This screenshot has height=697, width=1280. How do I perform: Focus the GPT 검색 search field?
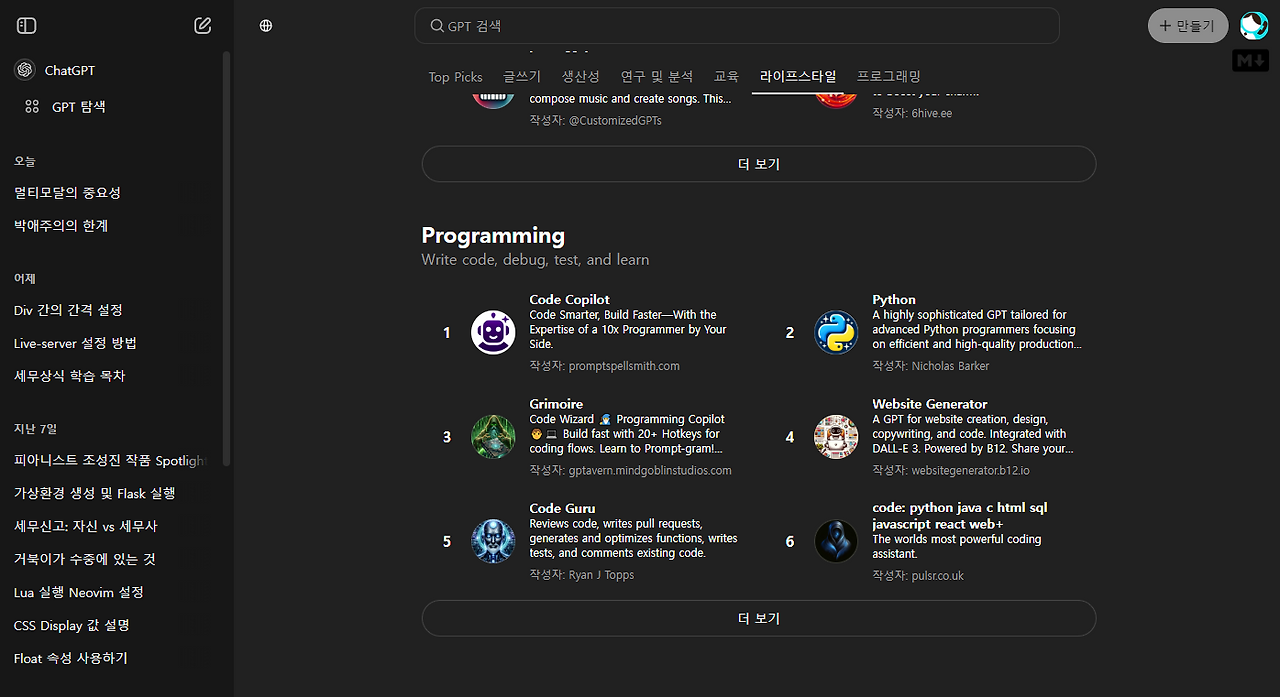point(737,26)
